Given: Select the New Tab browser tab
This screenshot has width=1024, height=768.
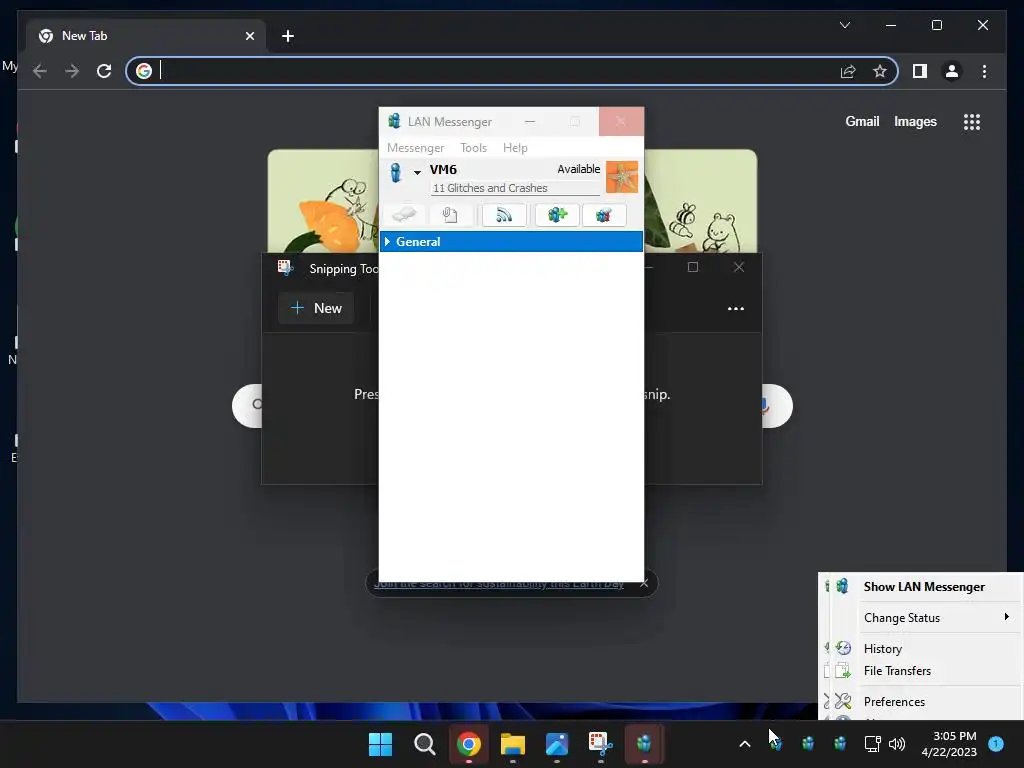Looking at the screenshot, I should [x=146, y=36].
